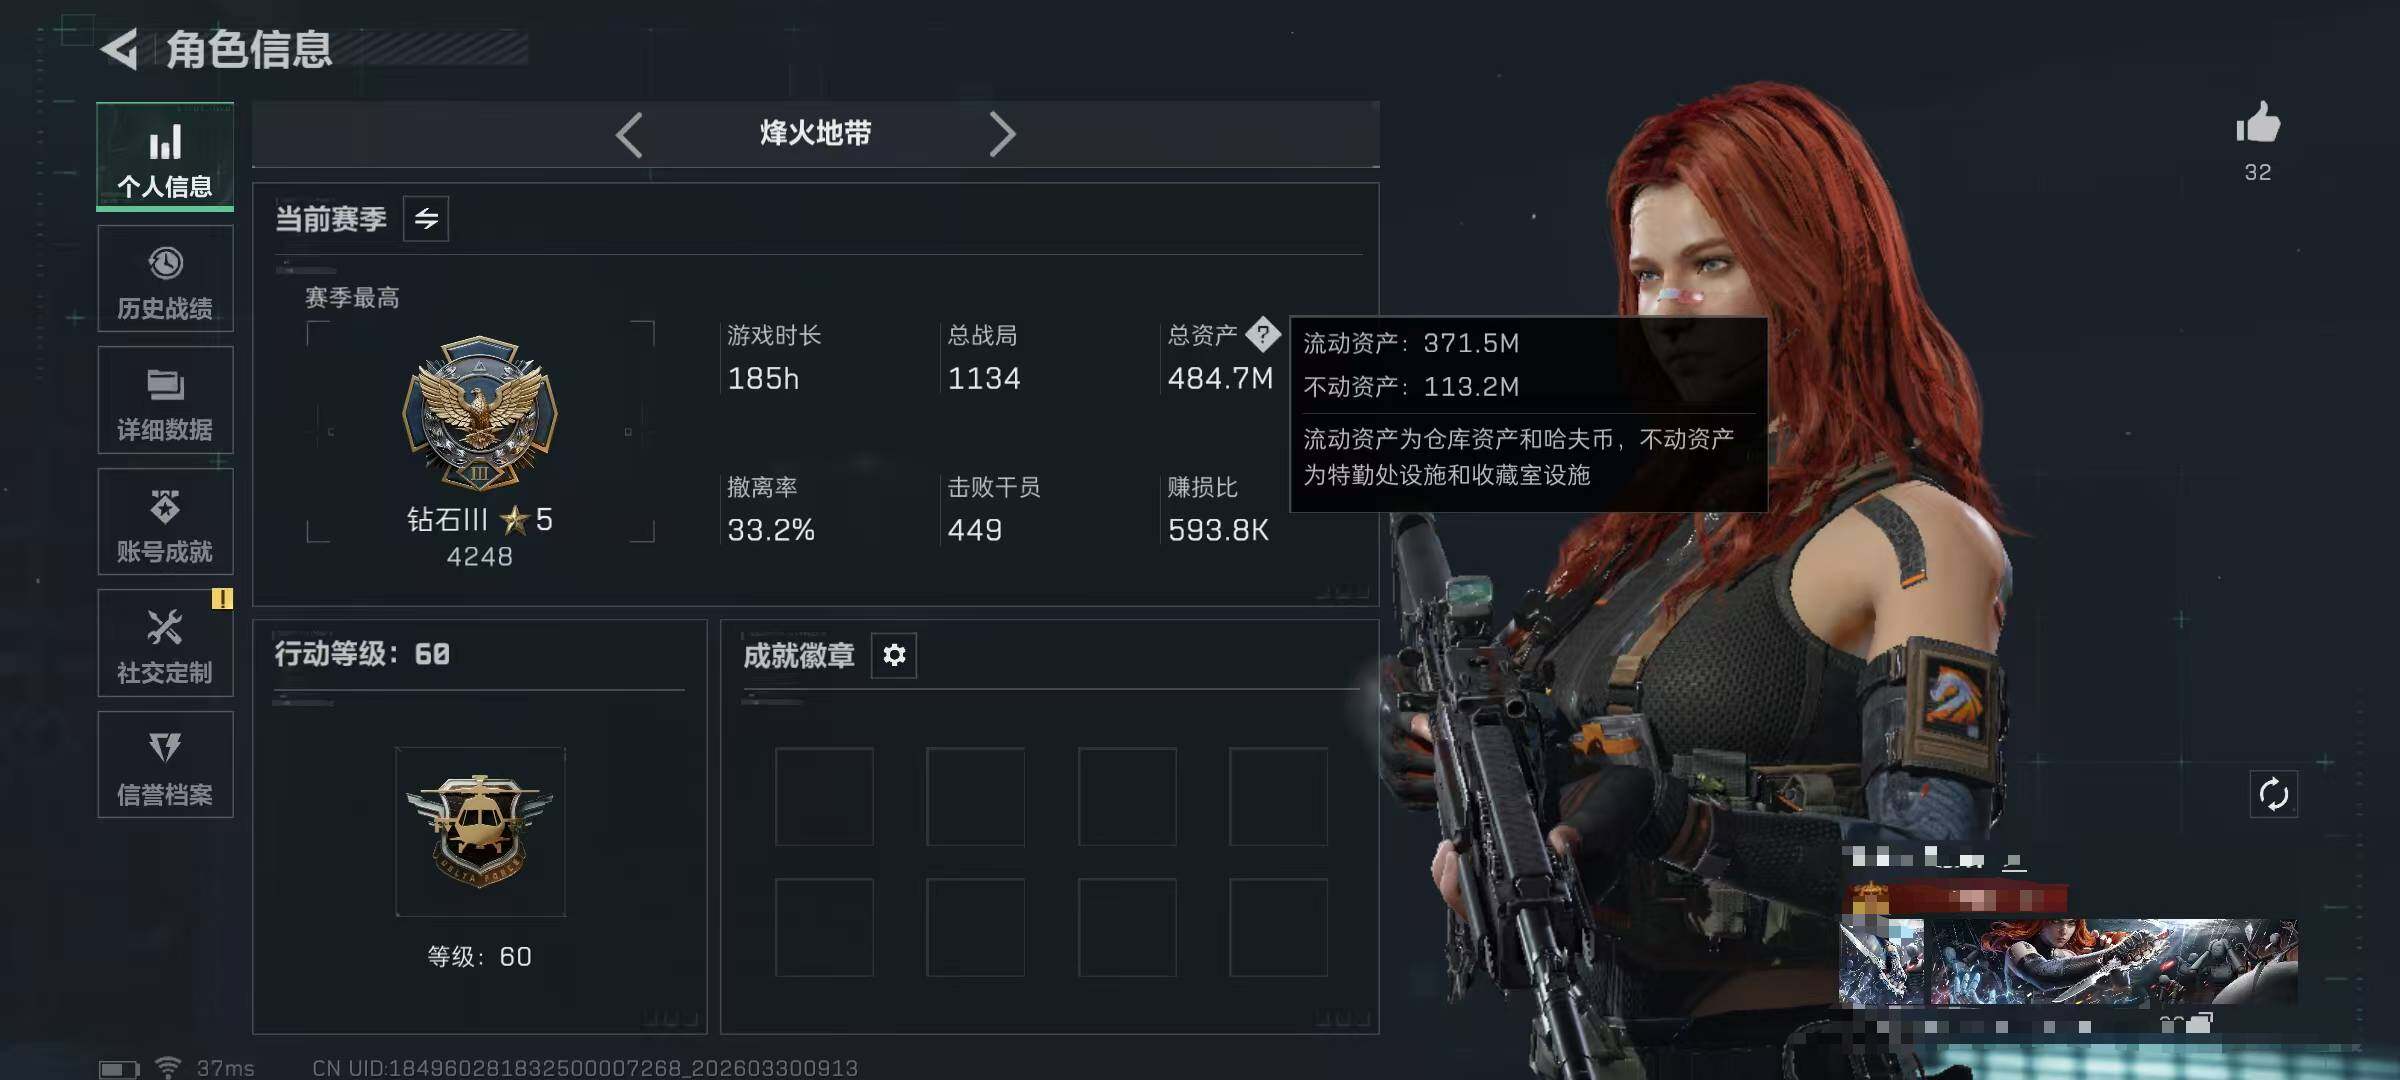Screen dimensions: 2400x1080
Task: Switch mode with right chevron beside 烽火地带
Action: click(1002, 135)
